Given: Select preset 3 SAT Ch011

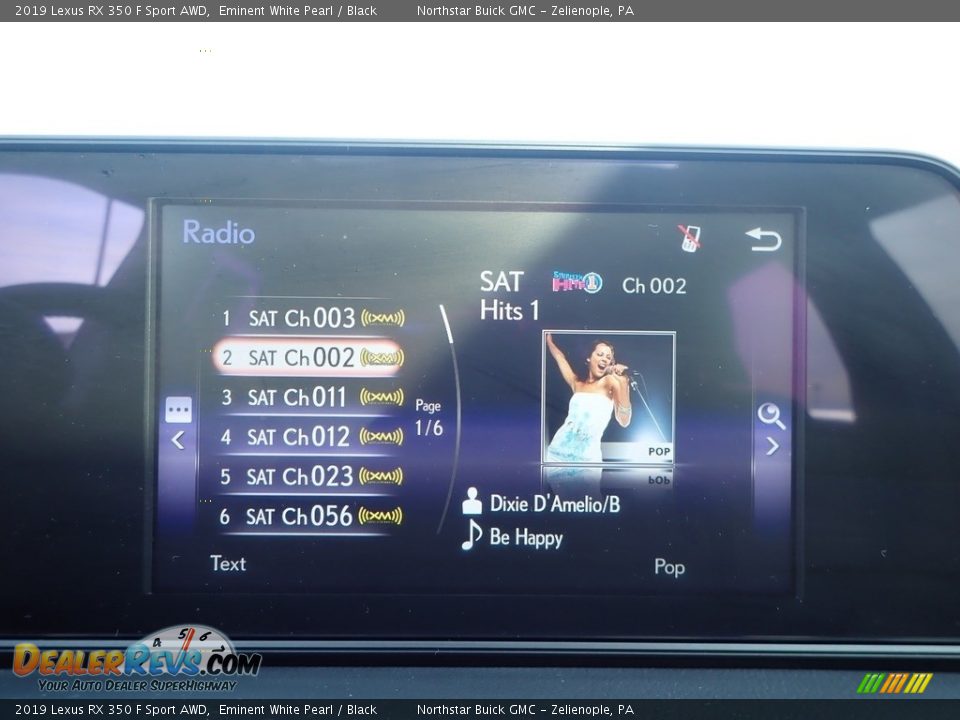Looking at the screenshot, I should [x=300, y=397].
